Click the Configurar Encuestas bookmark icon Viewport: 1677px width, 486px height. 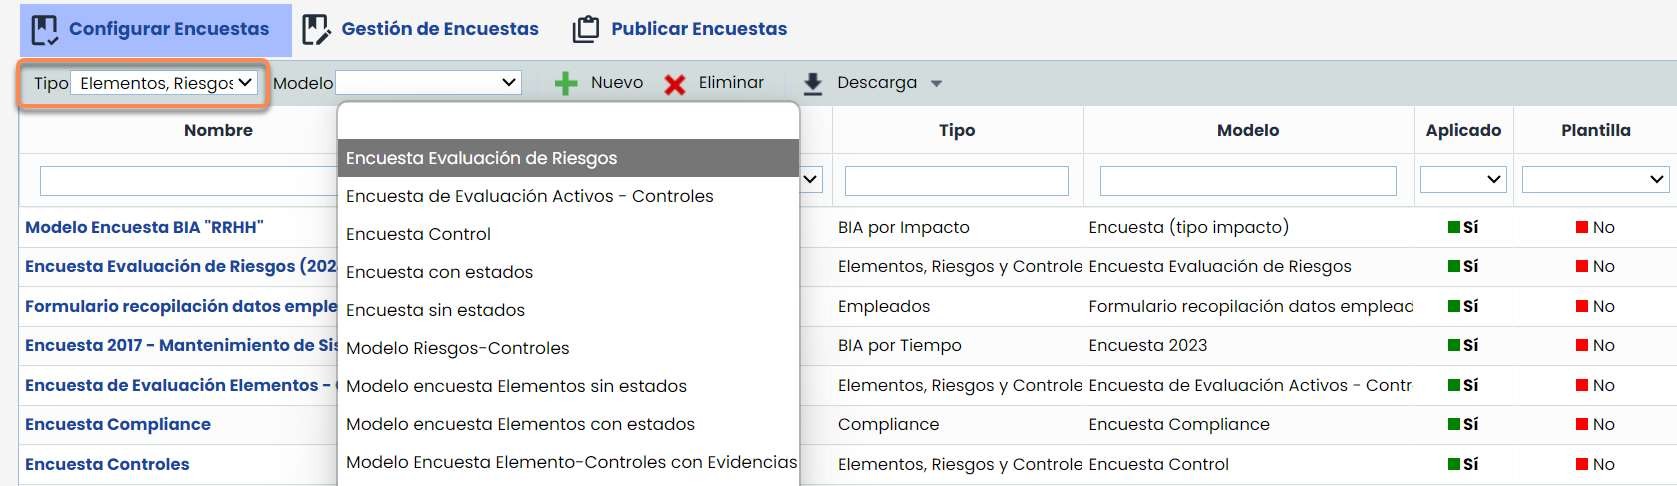click(45, 30)
